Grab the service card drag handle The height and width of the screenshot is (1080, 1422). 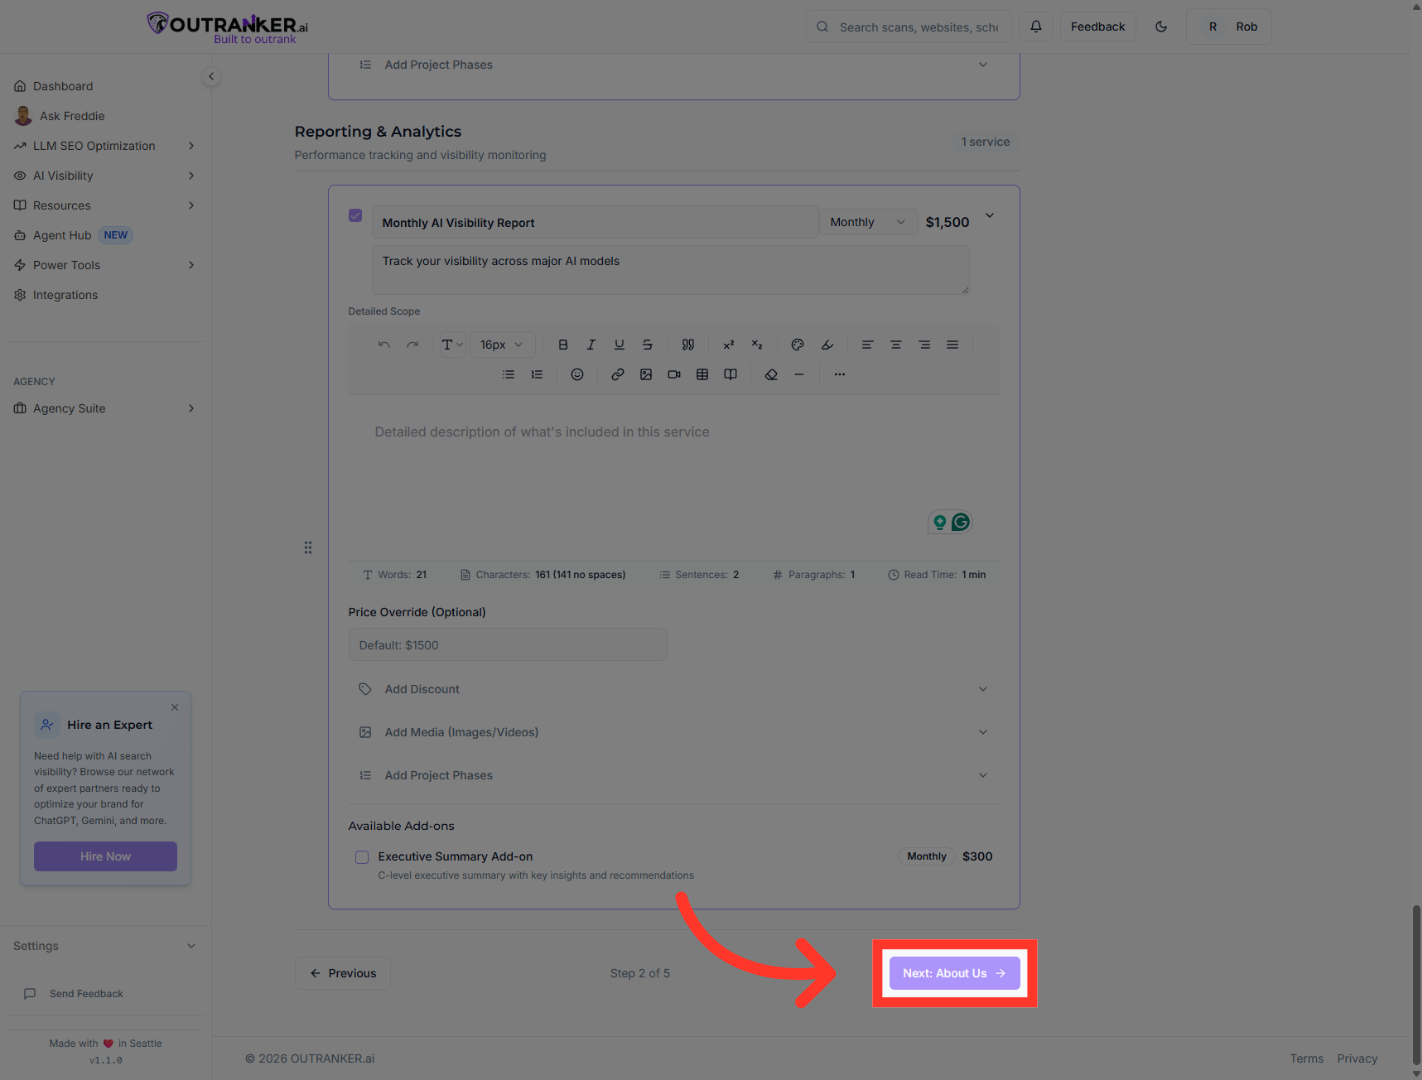(x=308, y=548)
